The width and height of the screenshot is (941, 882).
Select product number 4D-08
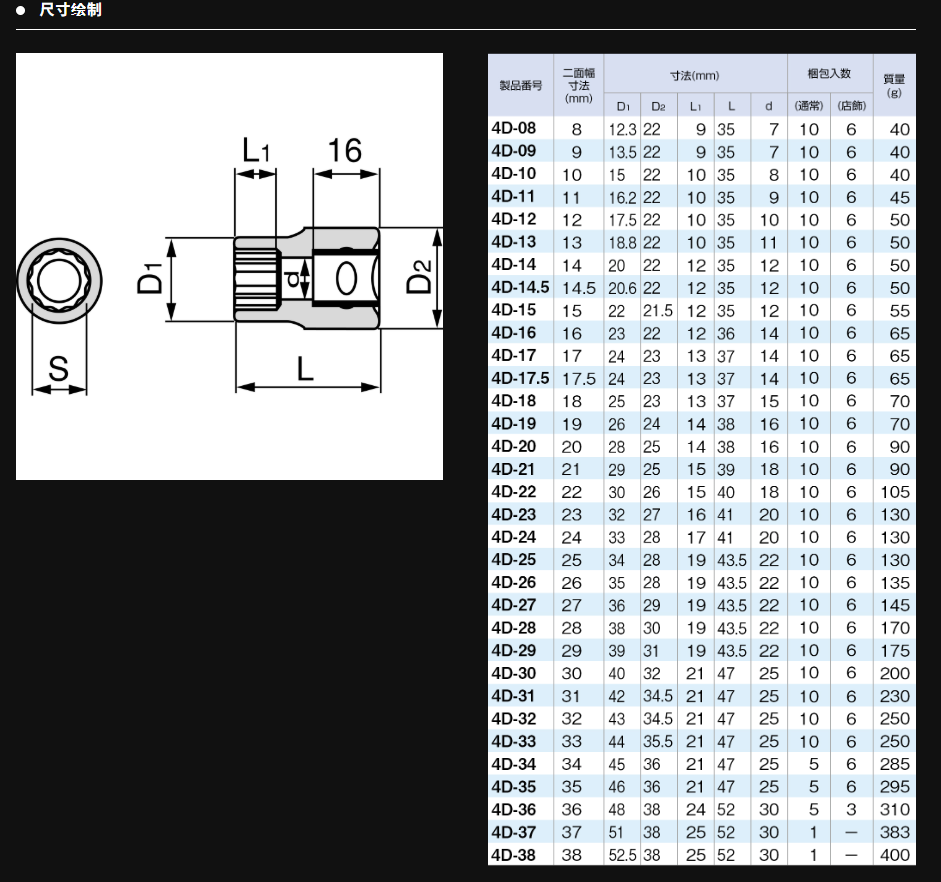514,128
